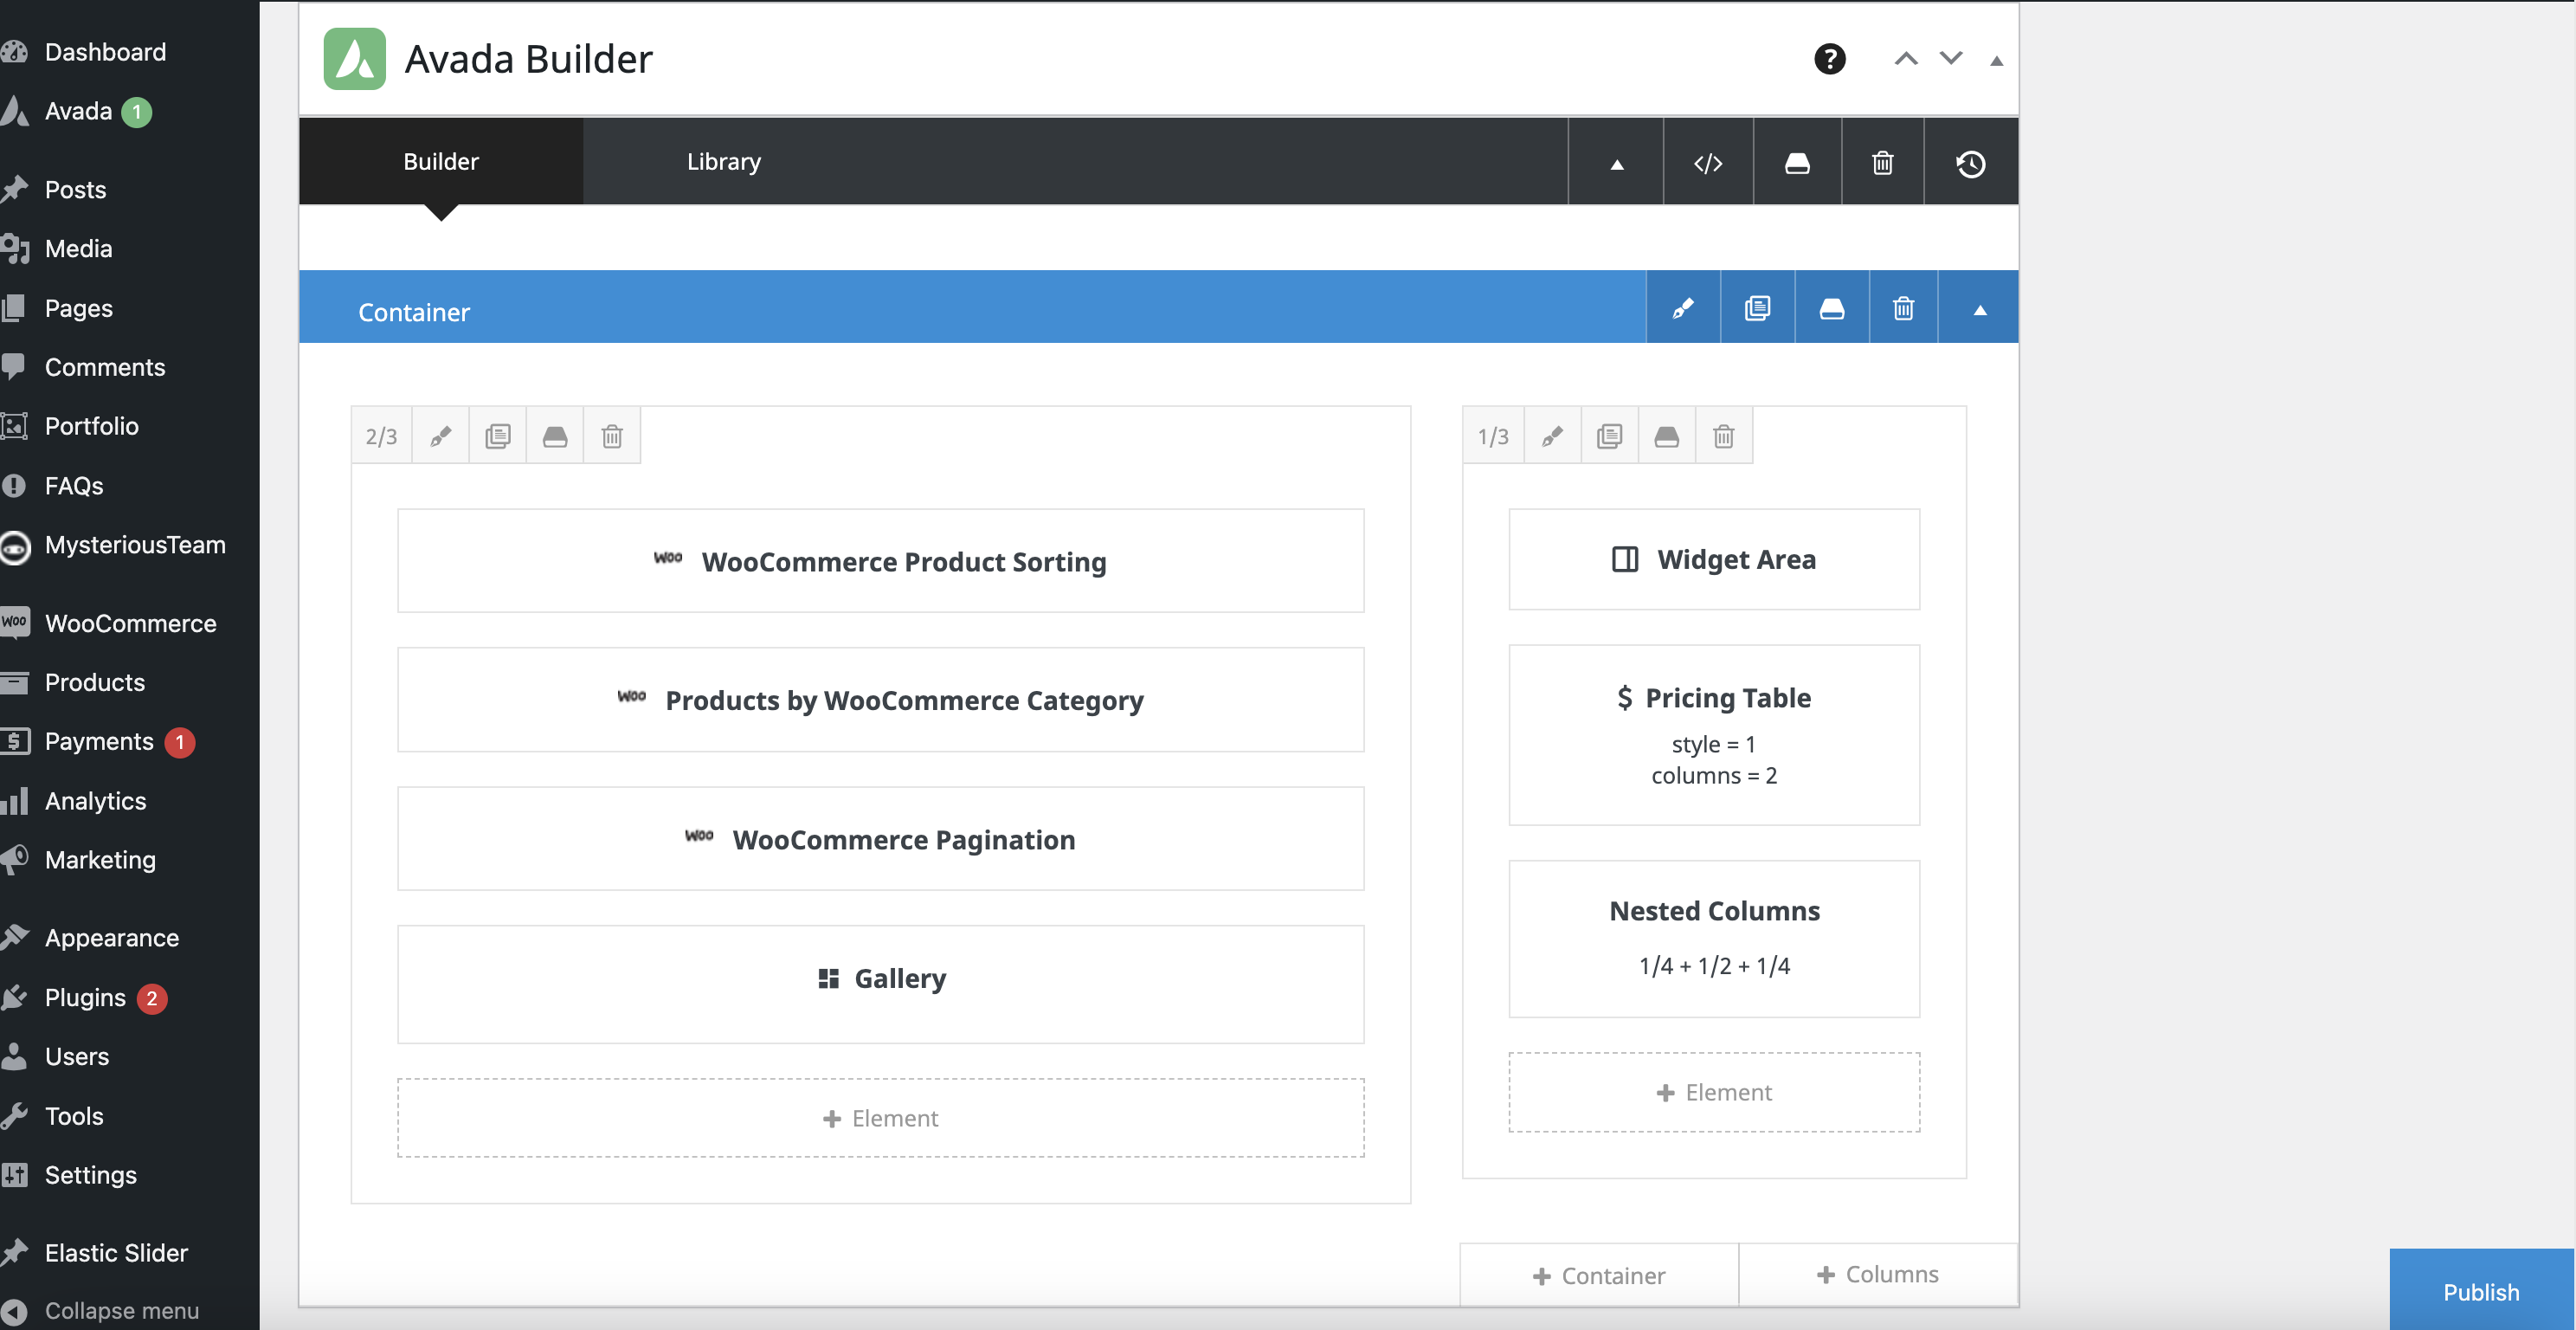Screen dimensions: 2576x1330
Task: Save the 2/3 column to library icon
Action: click(555, 436)
